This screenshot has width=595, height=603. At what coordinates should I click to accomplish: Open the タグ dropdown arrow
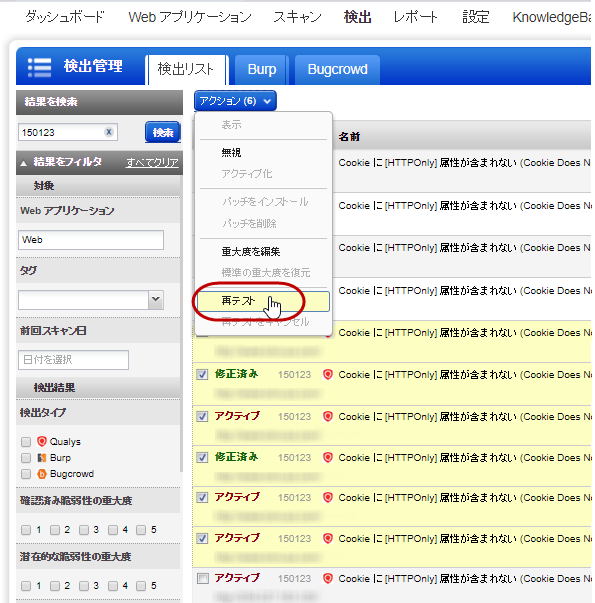click(156, 300)
